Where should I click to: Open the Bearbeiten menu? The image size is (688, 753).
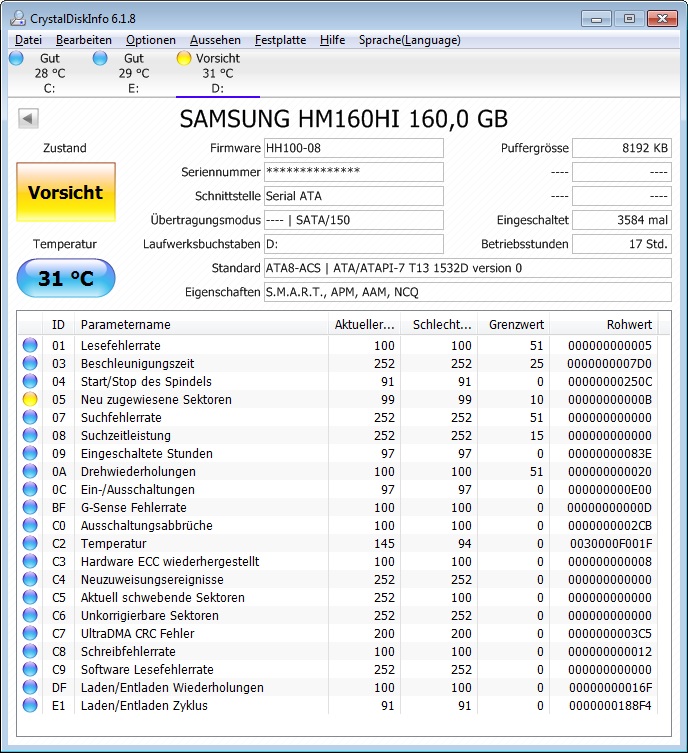[x=84, y=40]
